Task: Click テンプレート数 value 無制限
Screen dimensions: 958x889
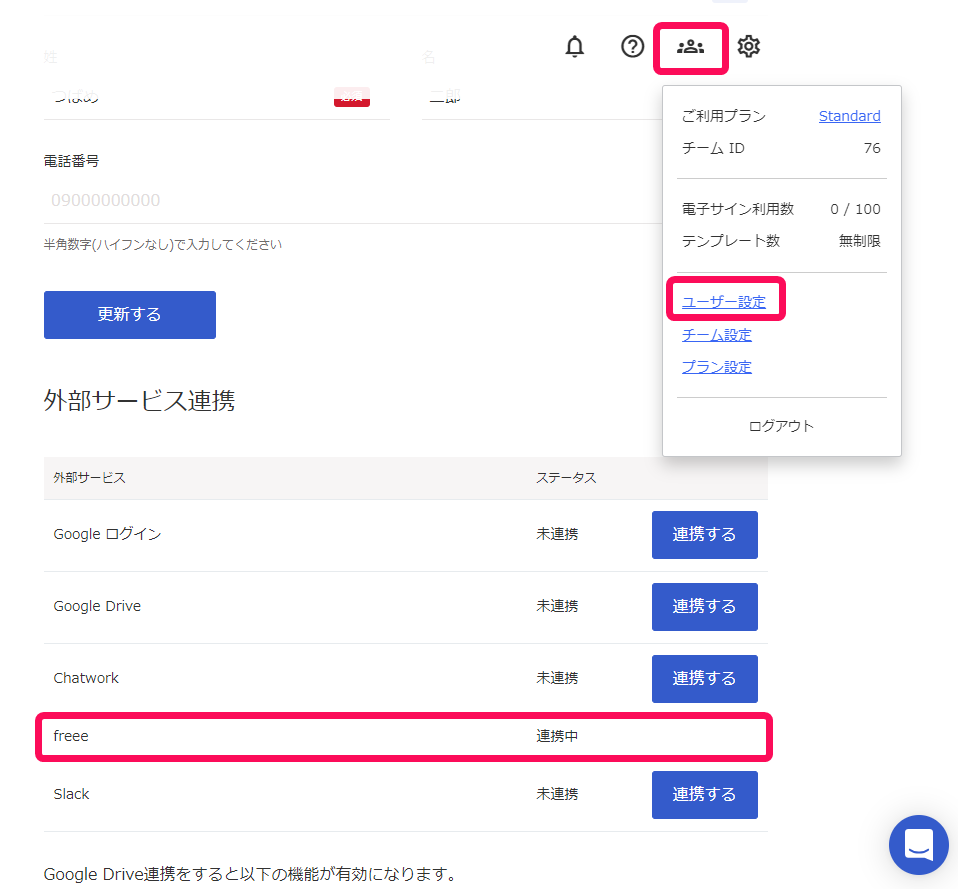Action: pos(859,241)
